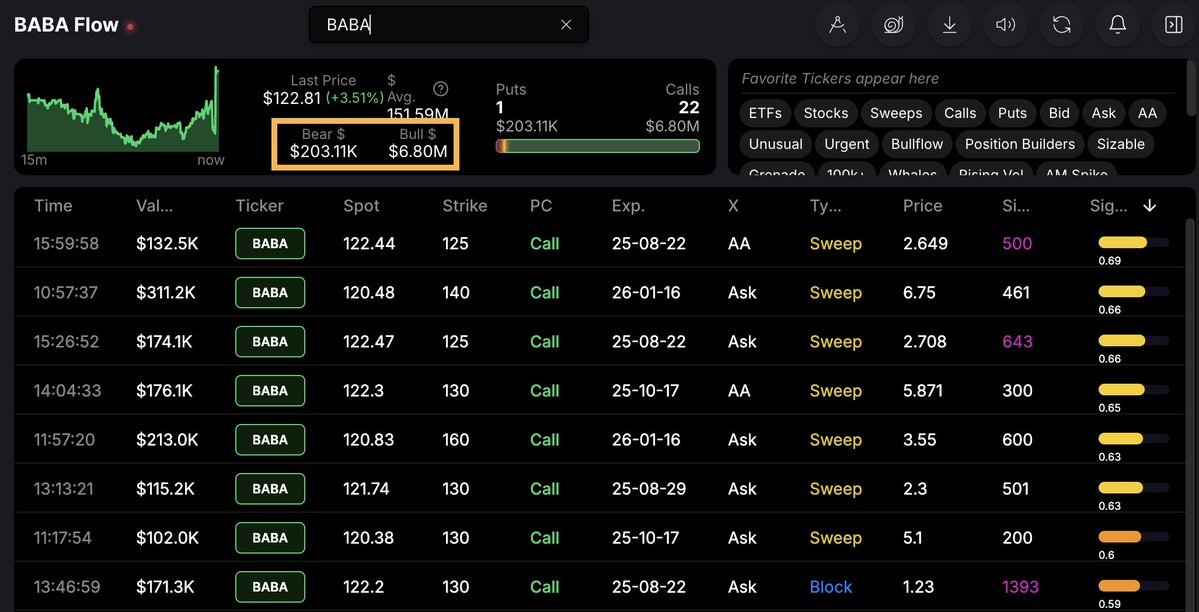Viewport: 1199px width, 612px height.
Task: Select the Sizable filter chip
Action: tap(1121, 144)
